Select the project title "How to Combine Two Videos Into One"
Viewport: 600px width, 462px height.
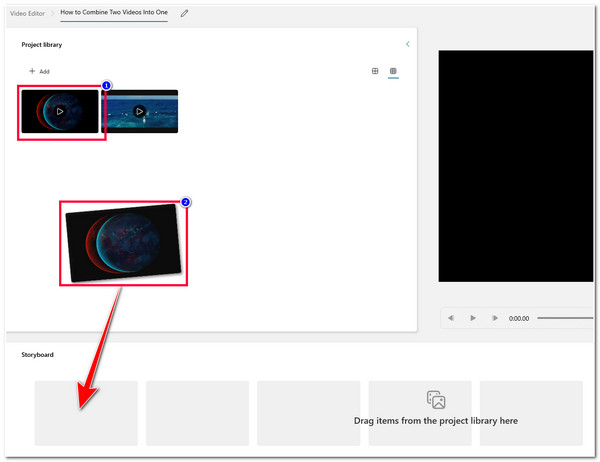[x=114, y=12]
